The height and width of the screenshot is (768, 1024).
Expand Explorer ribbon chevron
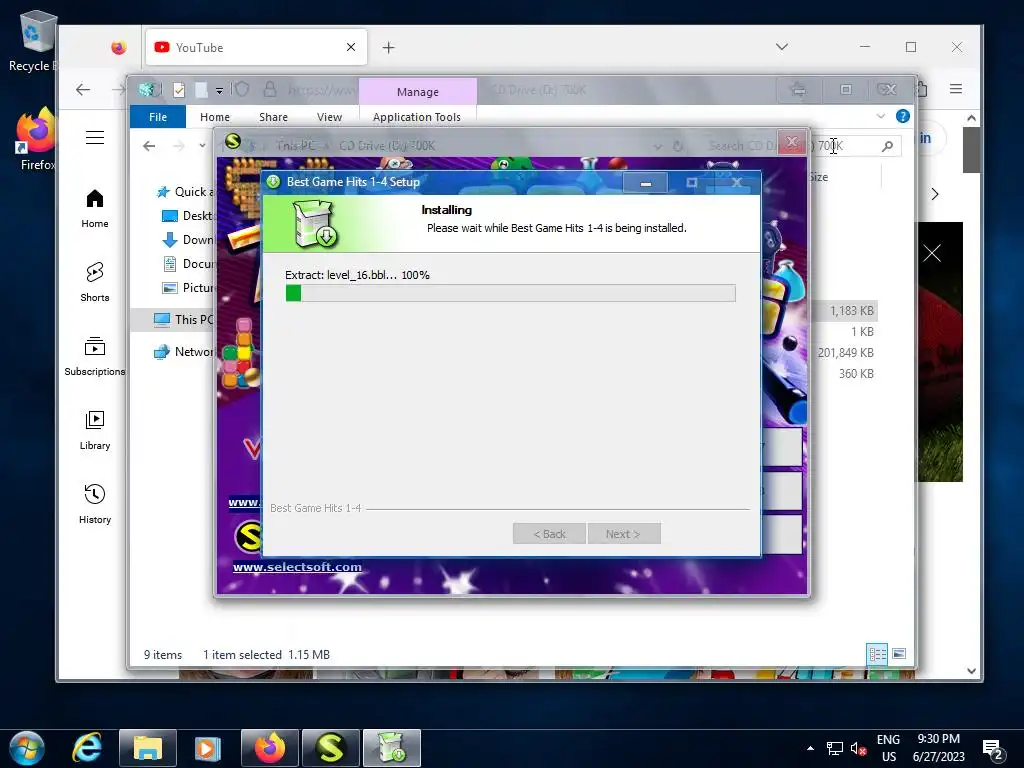(x=880, y=116)
